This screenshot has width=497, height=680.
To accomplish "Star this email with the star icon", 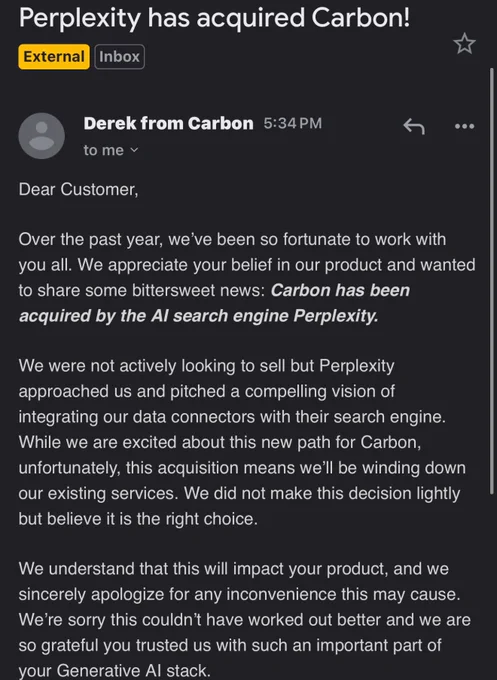I will tap(464, 44).
